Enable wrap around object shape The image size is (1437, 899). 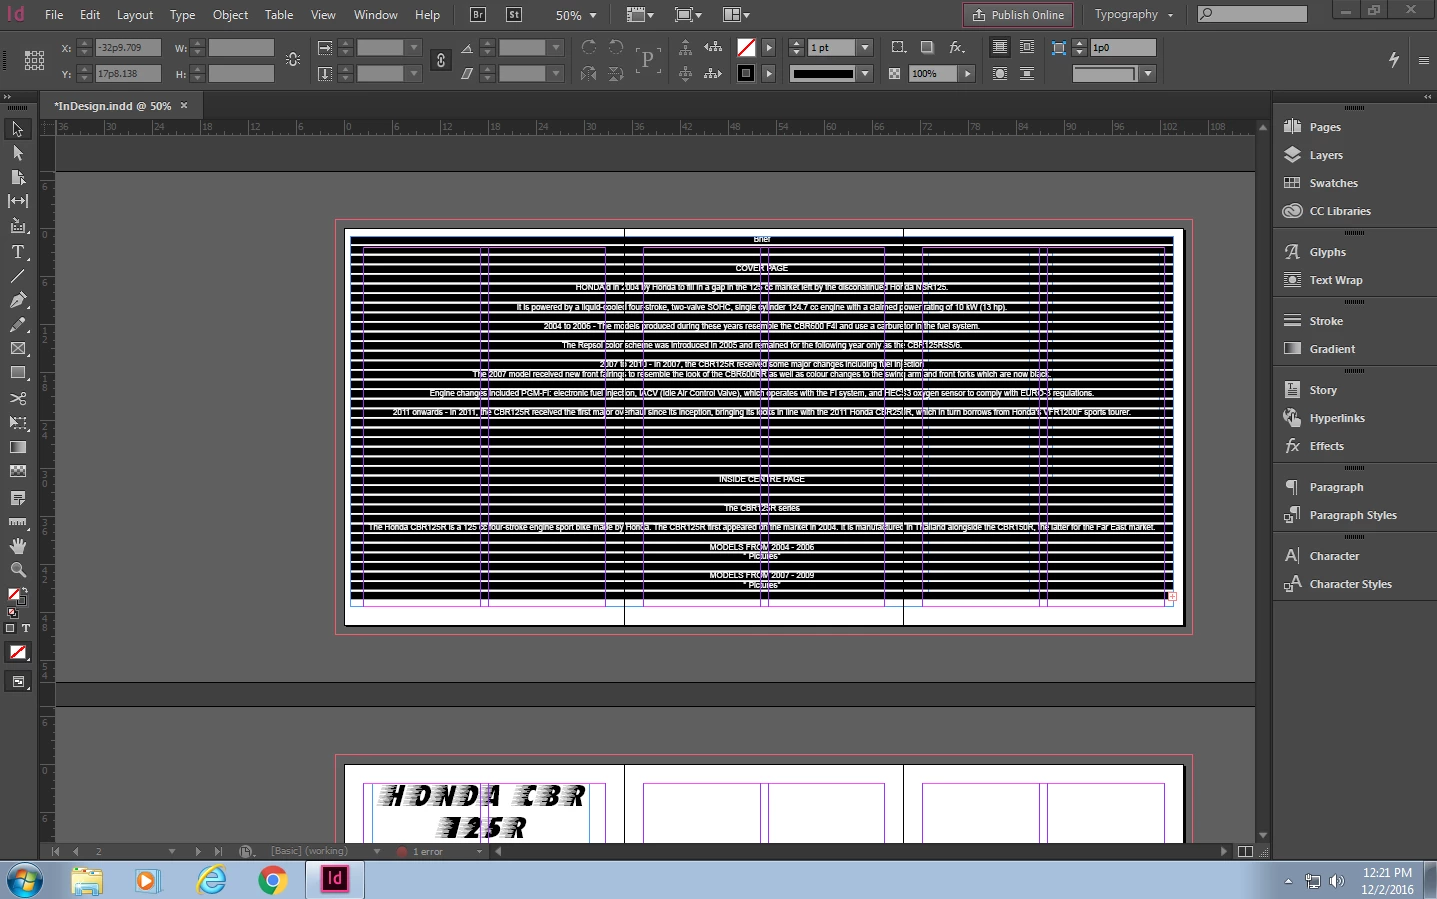pyautogui.click(x=999, y=74)
